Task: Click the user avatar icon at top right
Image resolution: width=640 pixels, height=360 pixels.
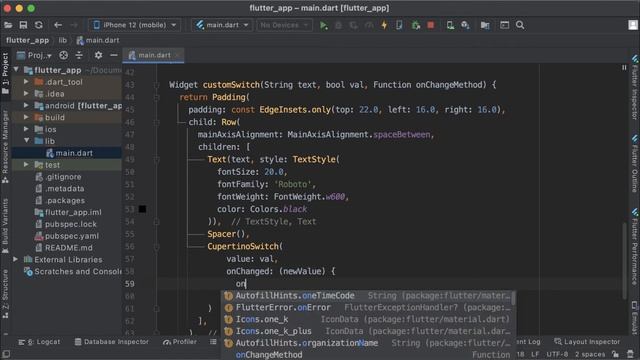Action: 633,25
